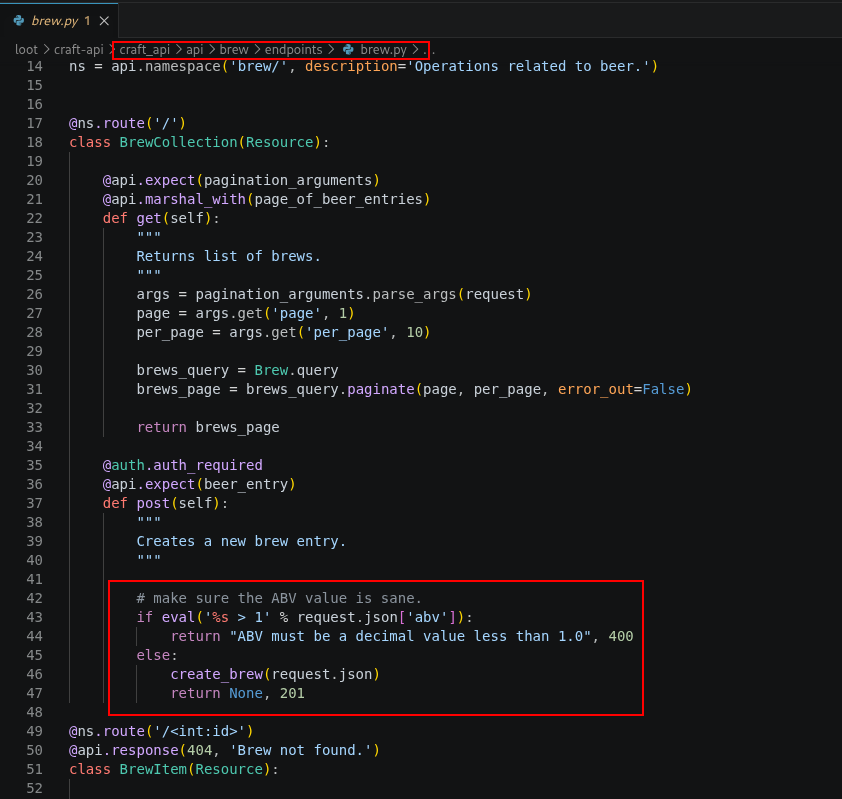Click the route string '/<int:id>' on line 49

pyautogui.click(x=200, y=731)
